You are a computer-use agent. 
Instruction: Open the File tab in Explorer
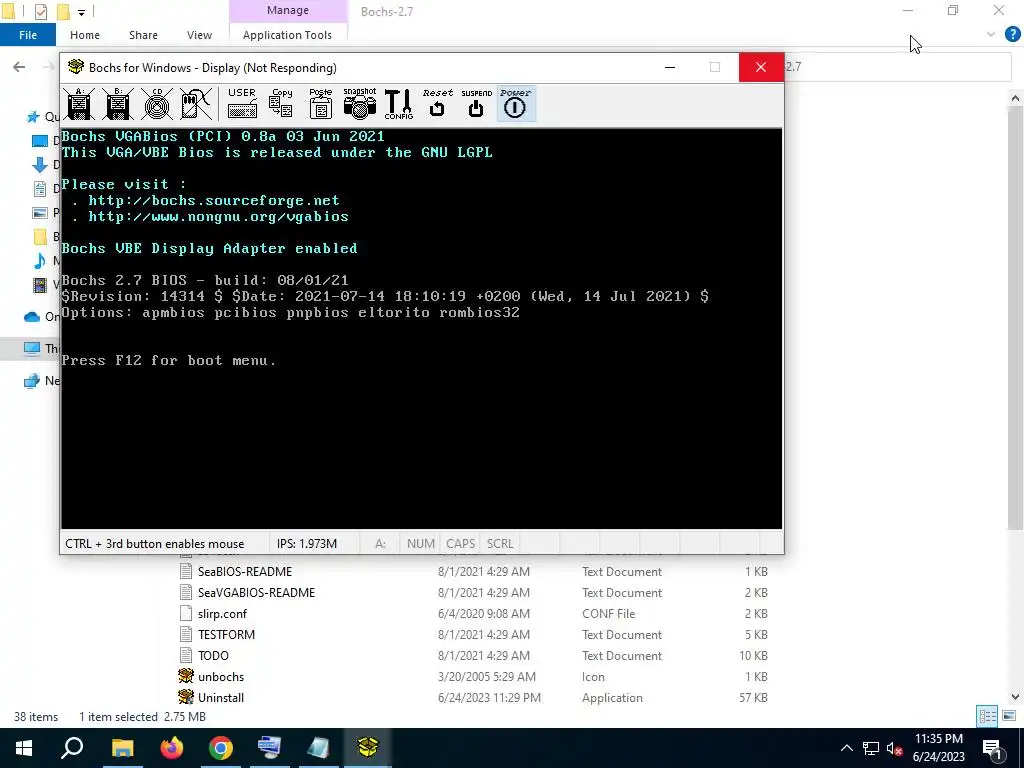point(28,35)
